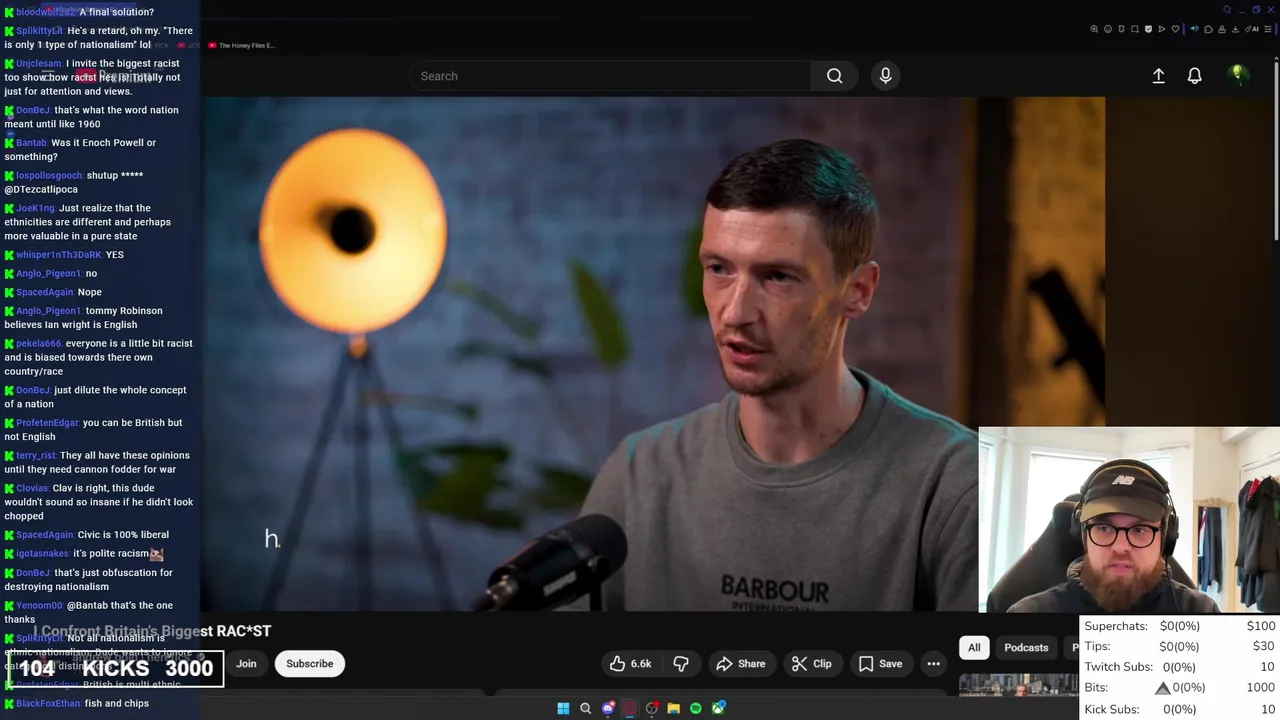Click the YouTube search magnifier button
The image size is (1280, 720).
(x=834, y=76)
